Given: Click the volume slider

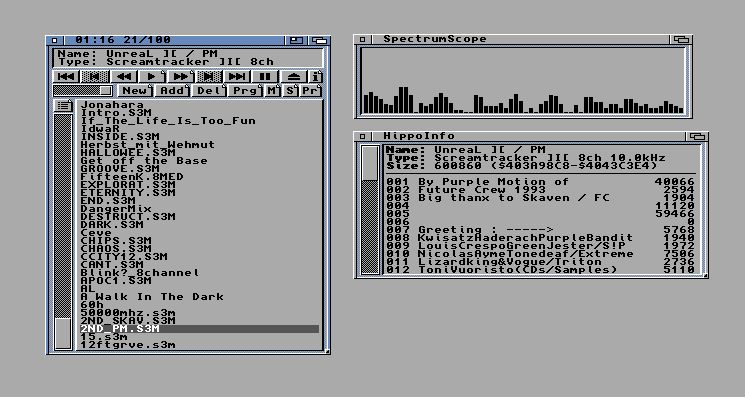Looking at the screenshot, I should coord(83,90).
